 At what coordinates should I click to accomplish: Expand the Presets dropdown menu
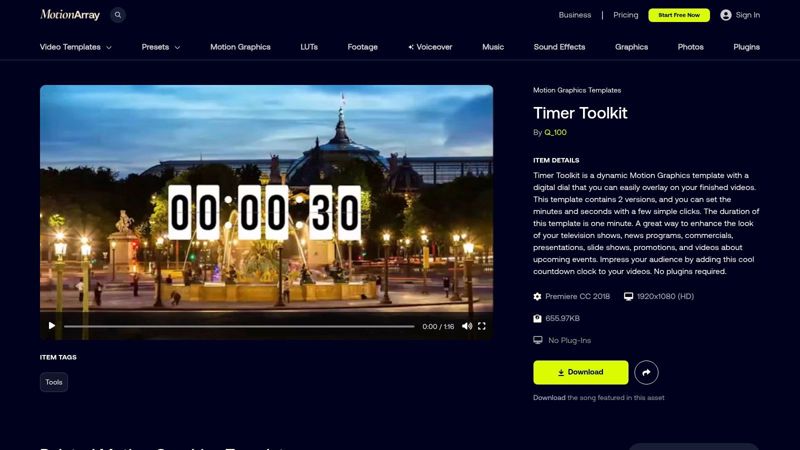click(161, 47)
